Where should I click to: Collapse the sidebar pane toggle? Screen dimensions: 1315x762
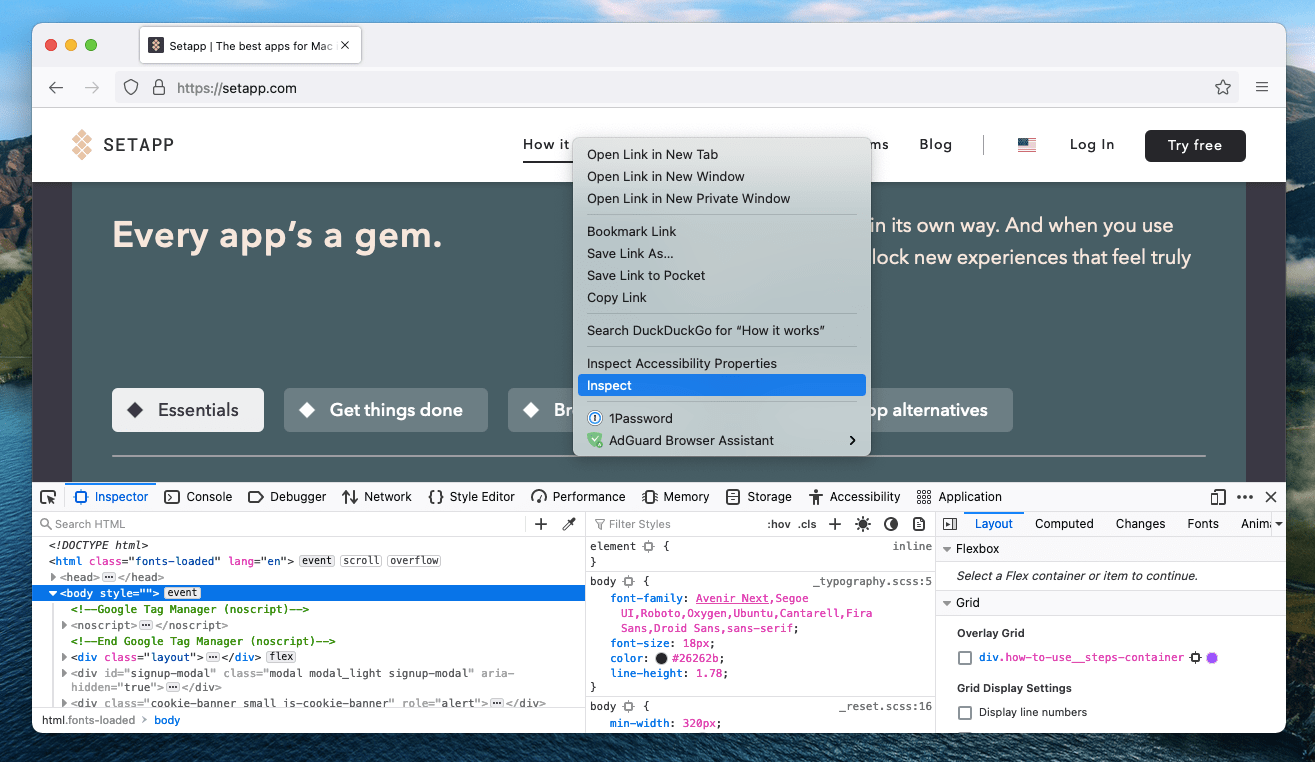pos(950,524)
